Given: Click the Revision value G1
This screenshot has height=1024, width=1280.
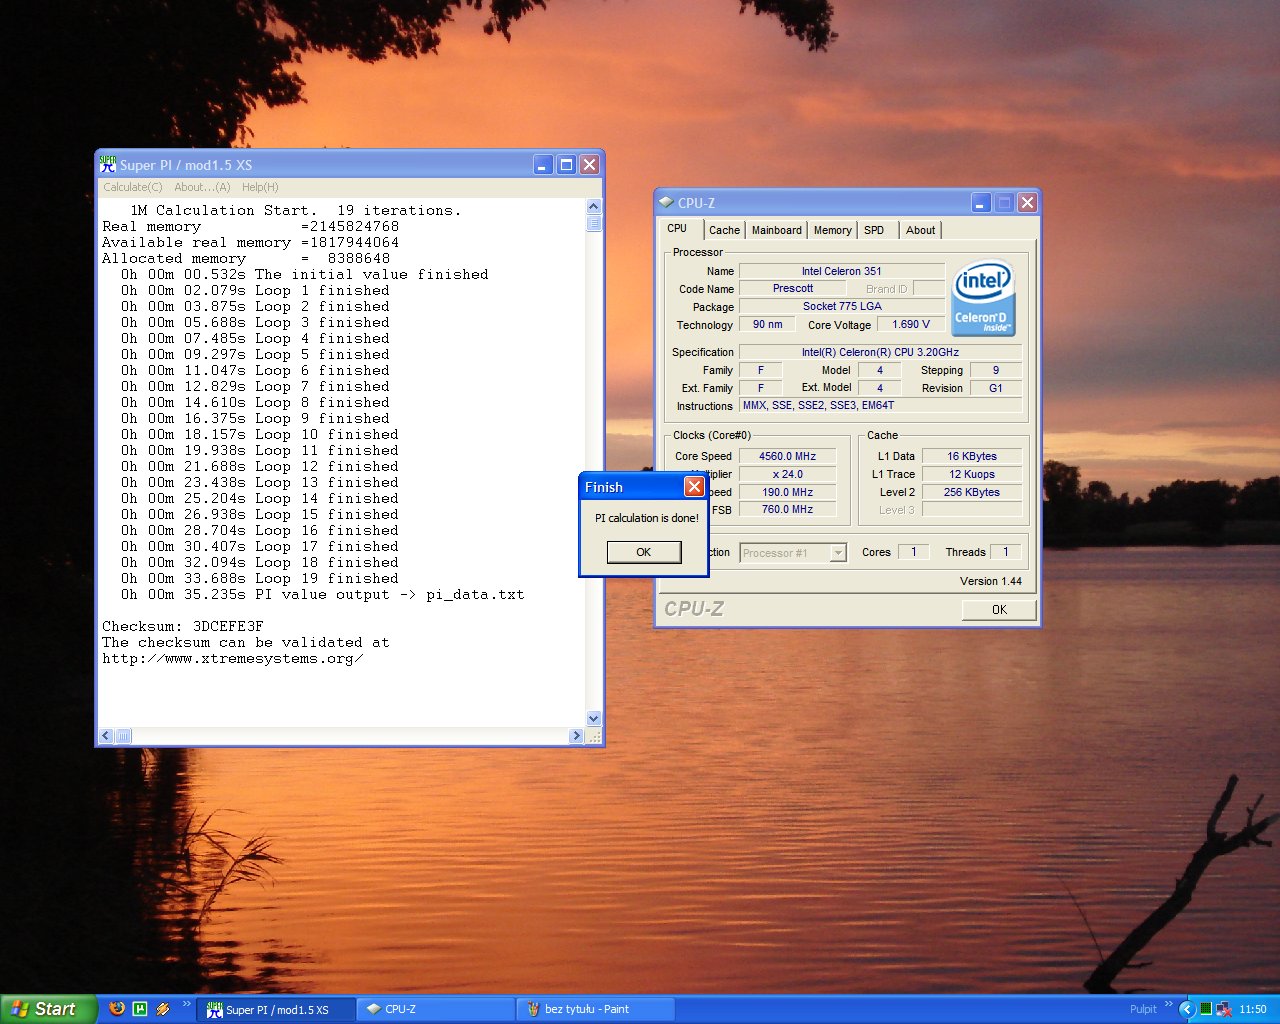Looking at the screenshot, I should [995, 388].
